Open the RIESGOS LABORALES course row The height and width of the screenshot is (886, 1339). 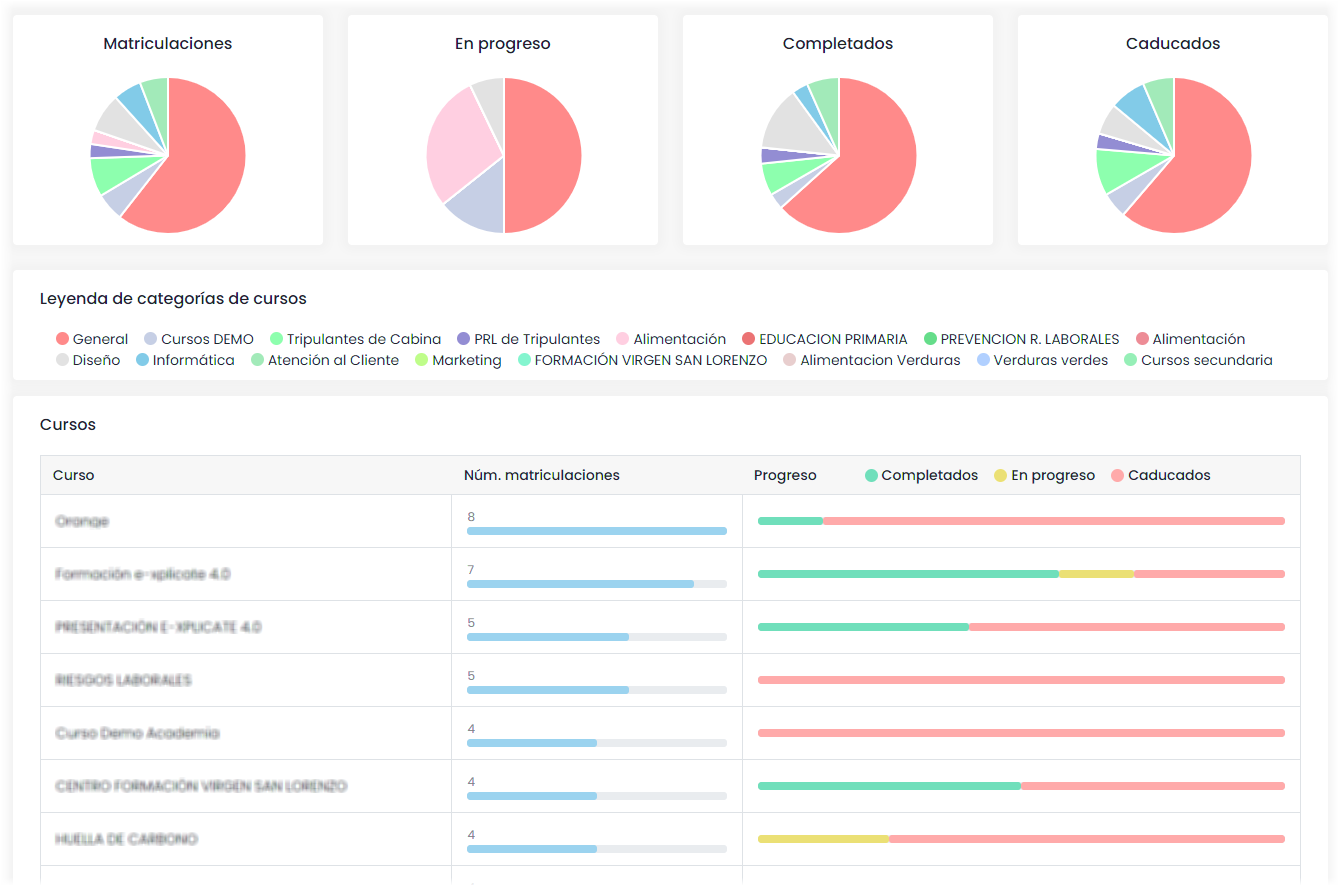[124, 680]
